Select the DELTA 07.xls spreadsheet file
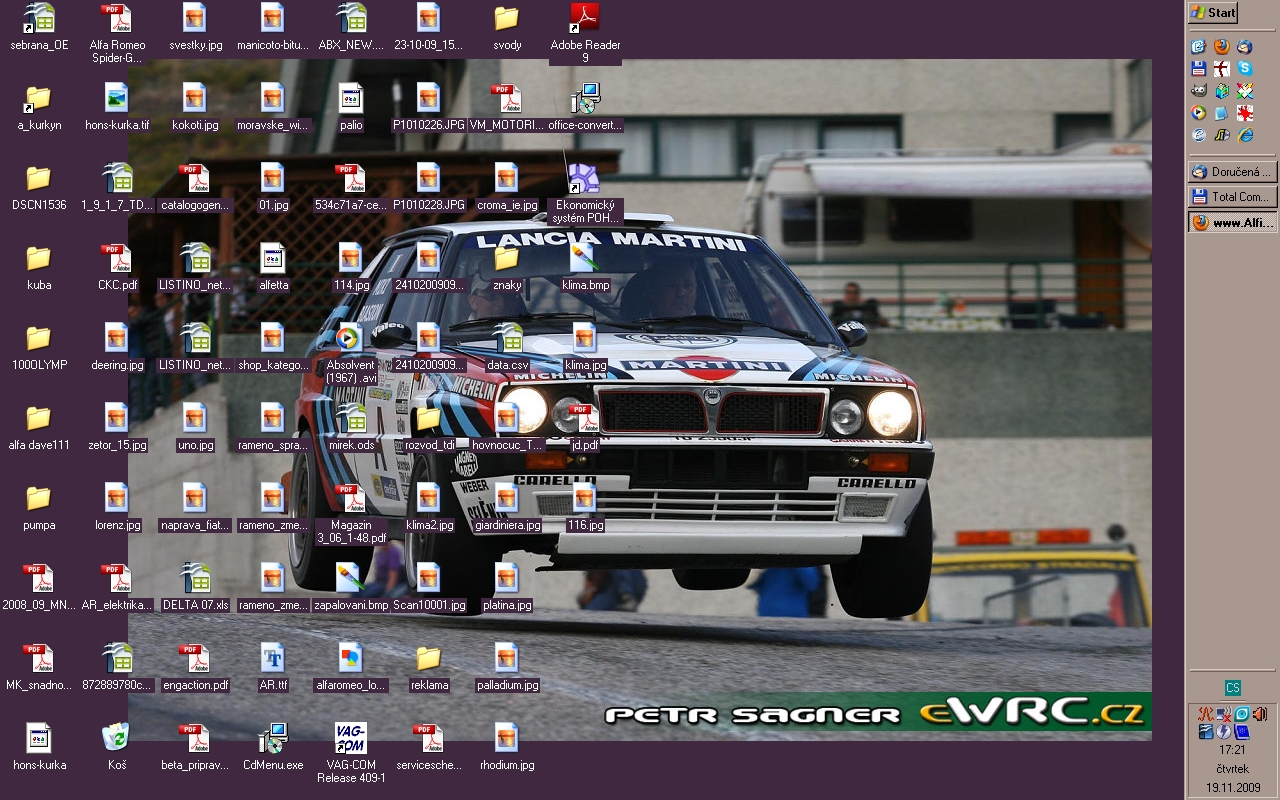Viewport: 1280px width, 800px height. click(195, 578)
